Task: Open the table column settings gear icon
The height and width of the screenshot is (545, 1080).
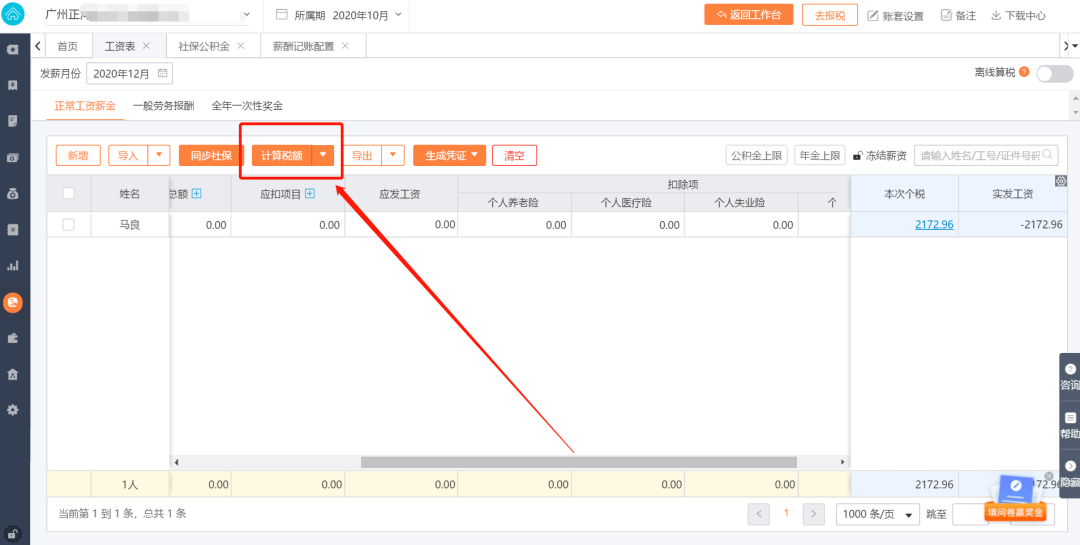Action: tap(1061, 181)
